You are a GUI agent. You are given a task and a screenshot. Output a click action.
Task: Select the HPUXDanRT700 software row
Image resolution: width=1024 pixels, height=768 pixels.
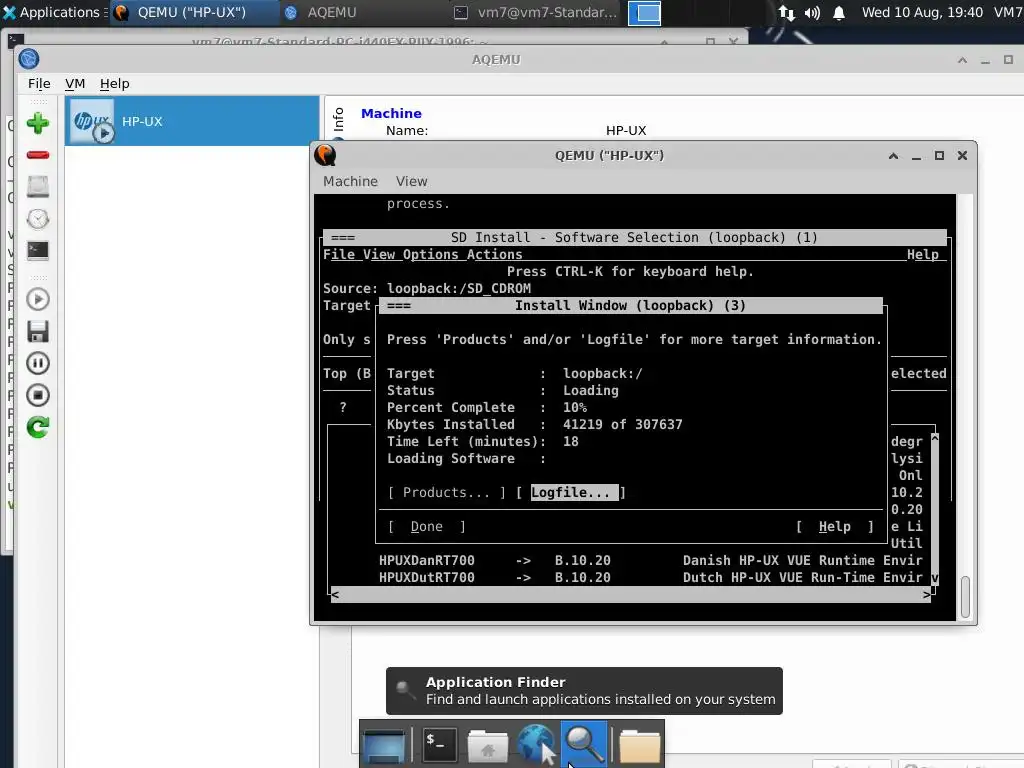point(650,560)
